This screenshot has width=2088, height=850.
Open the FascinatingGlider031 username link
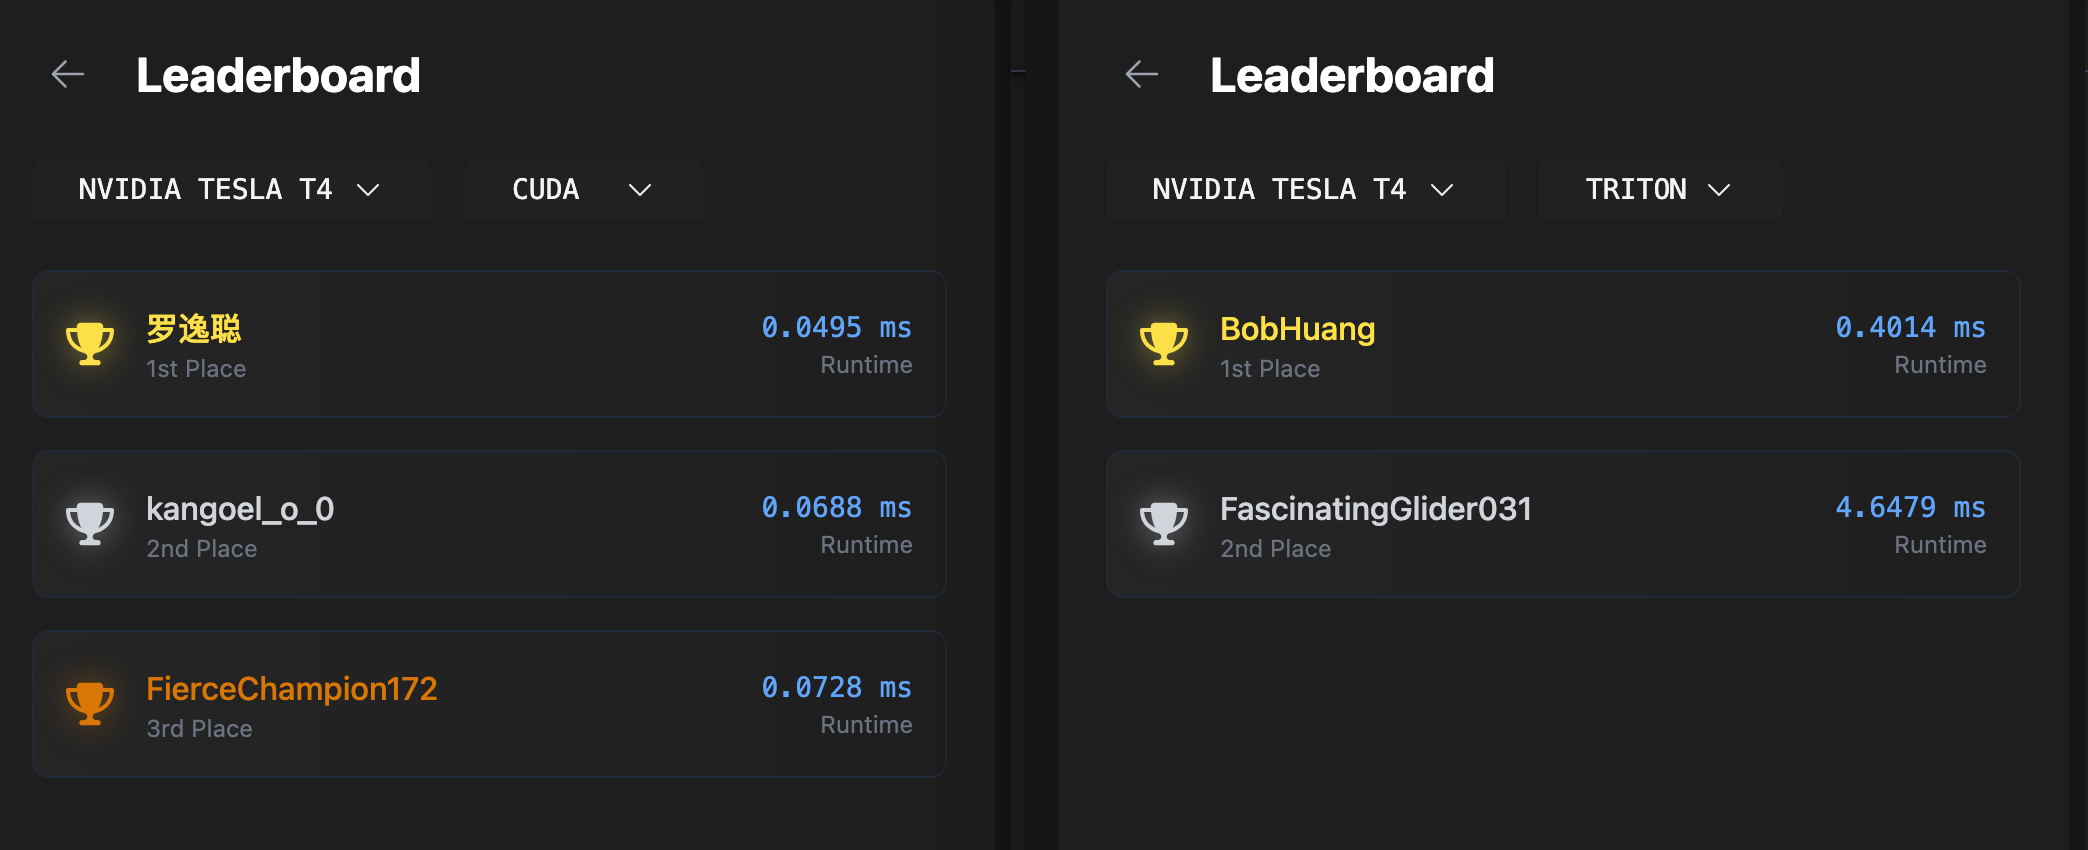1375,509
